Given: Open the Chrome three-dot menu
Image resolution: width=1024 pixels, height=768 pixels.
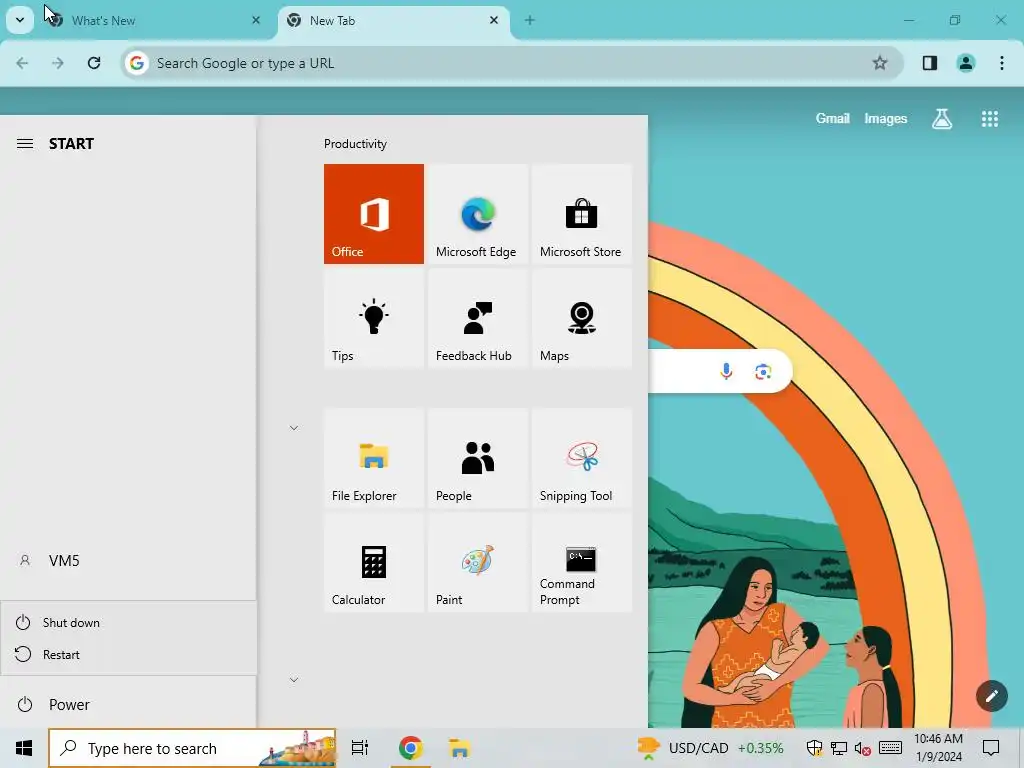Looking at the screenshot, I should pos(1001,63).
